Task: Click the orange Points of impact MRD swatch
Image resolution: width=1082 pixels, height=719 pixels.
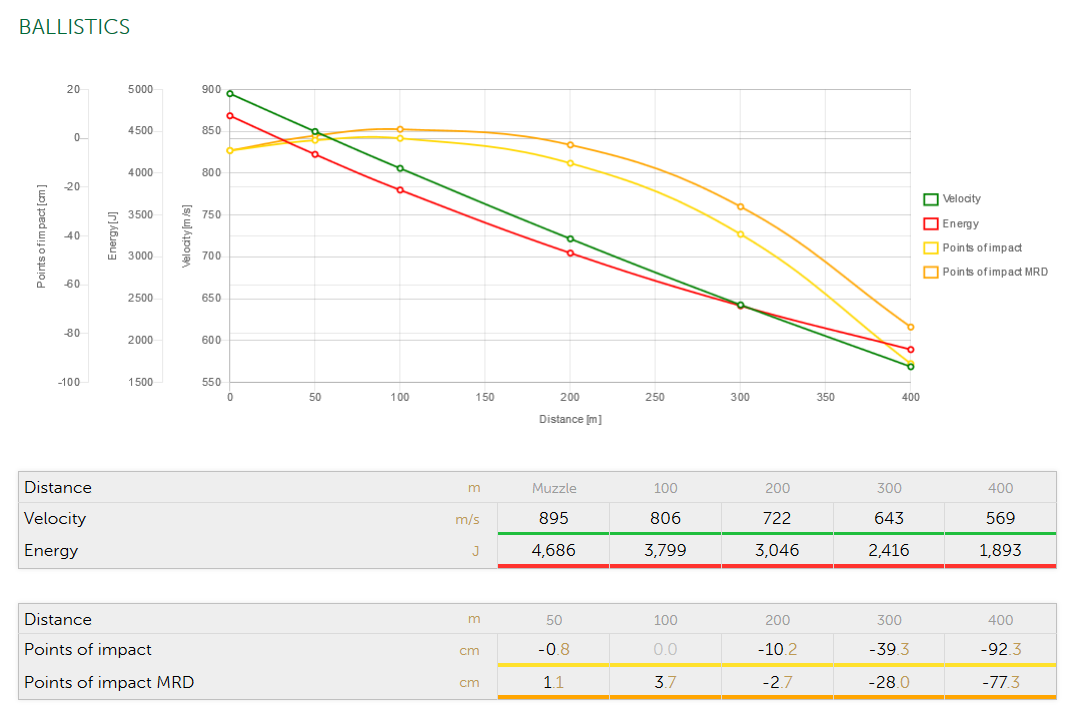Action: [930, 272]
